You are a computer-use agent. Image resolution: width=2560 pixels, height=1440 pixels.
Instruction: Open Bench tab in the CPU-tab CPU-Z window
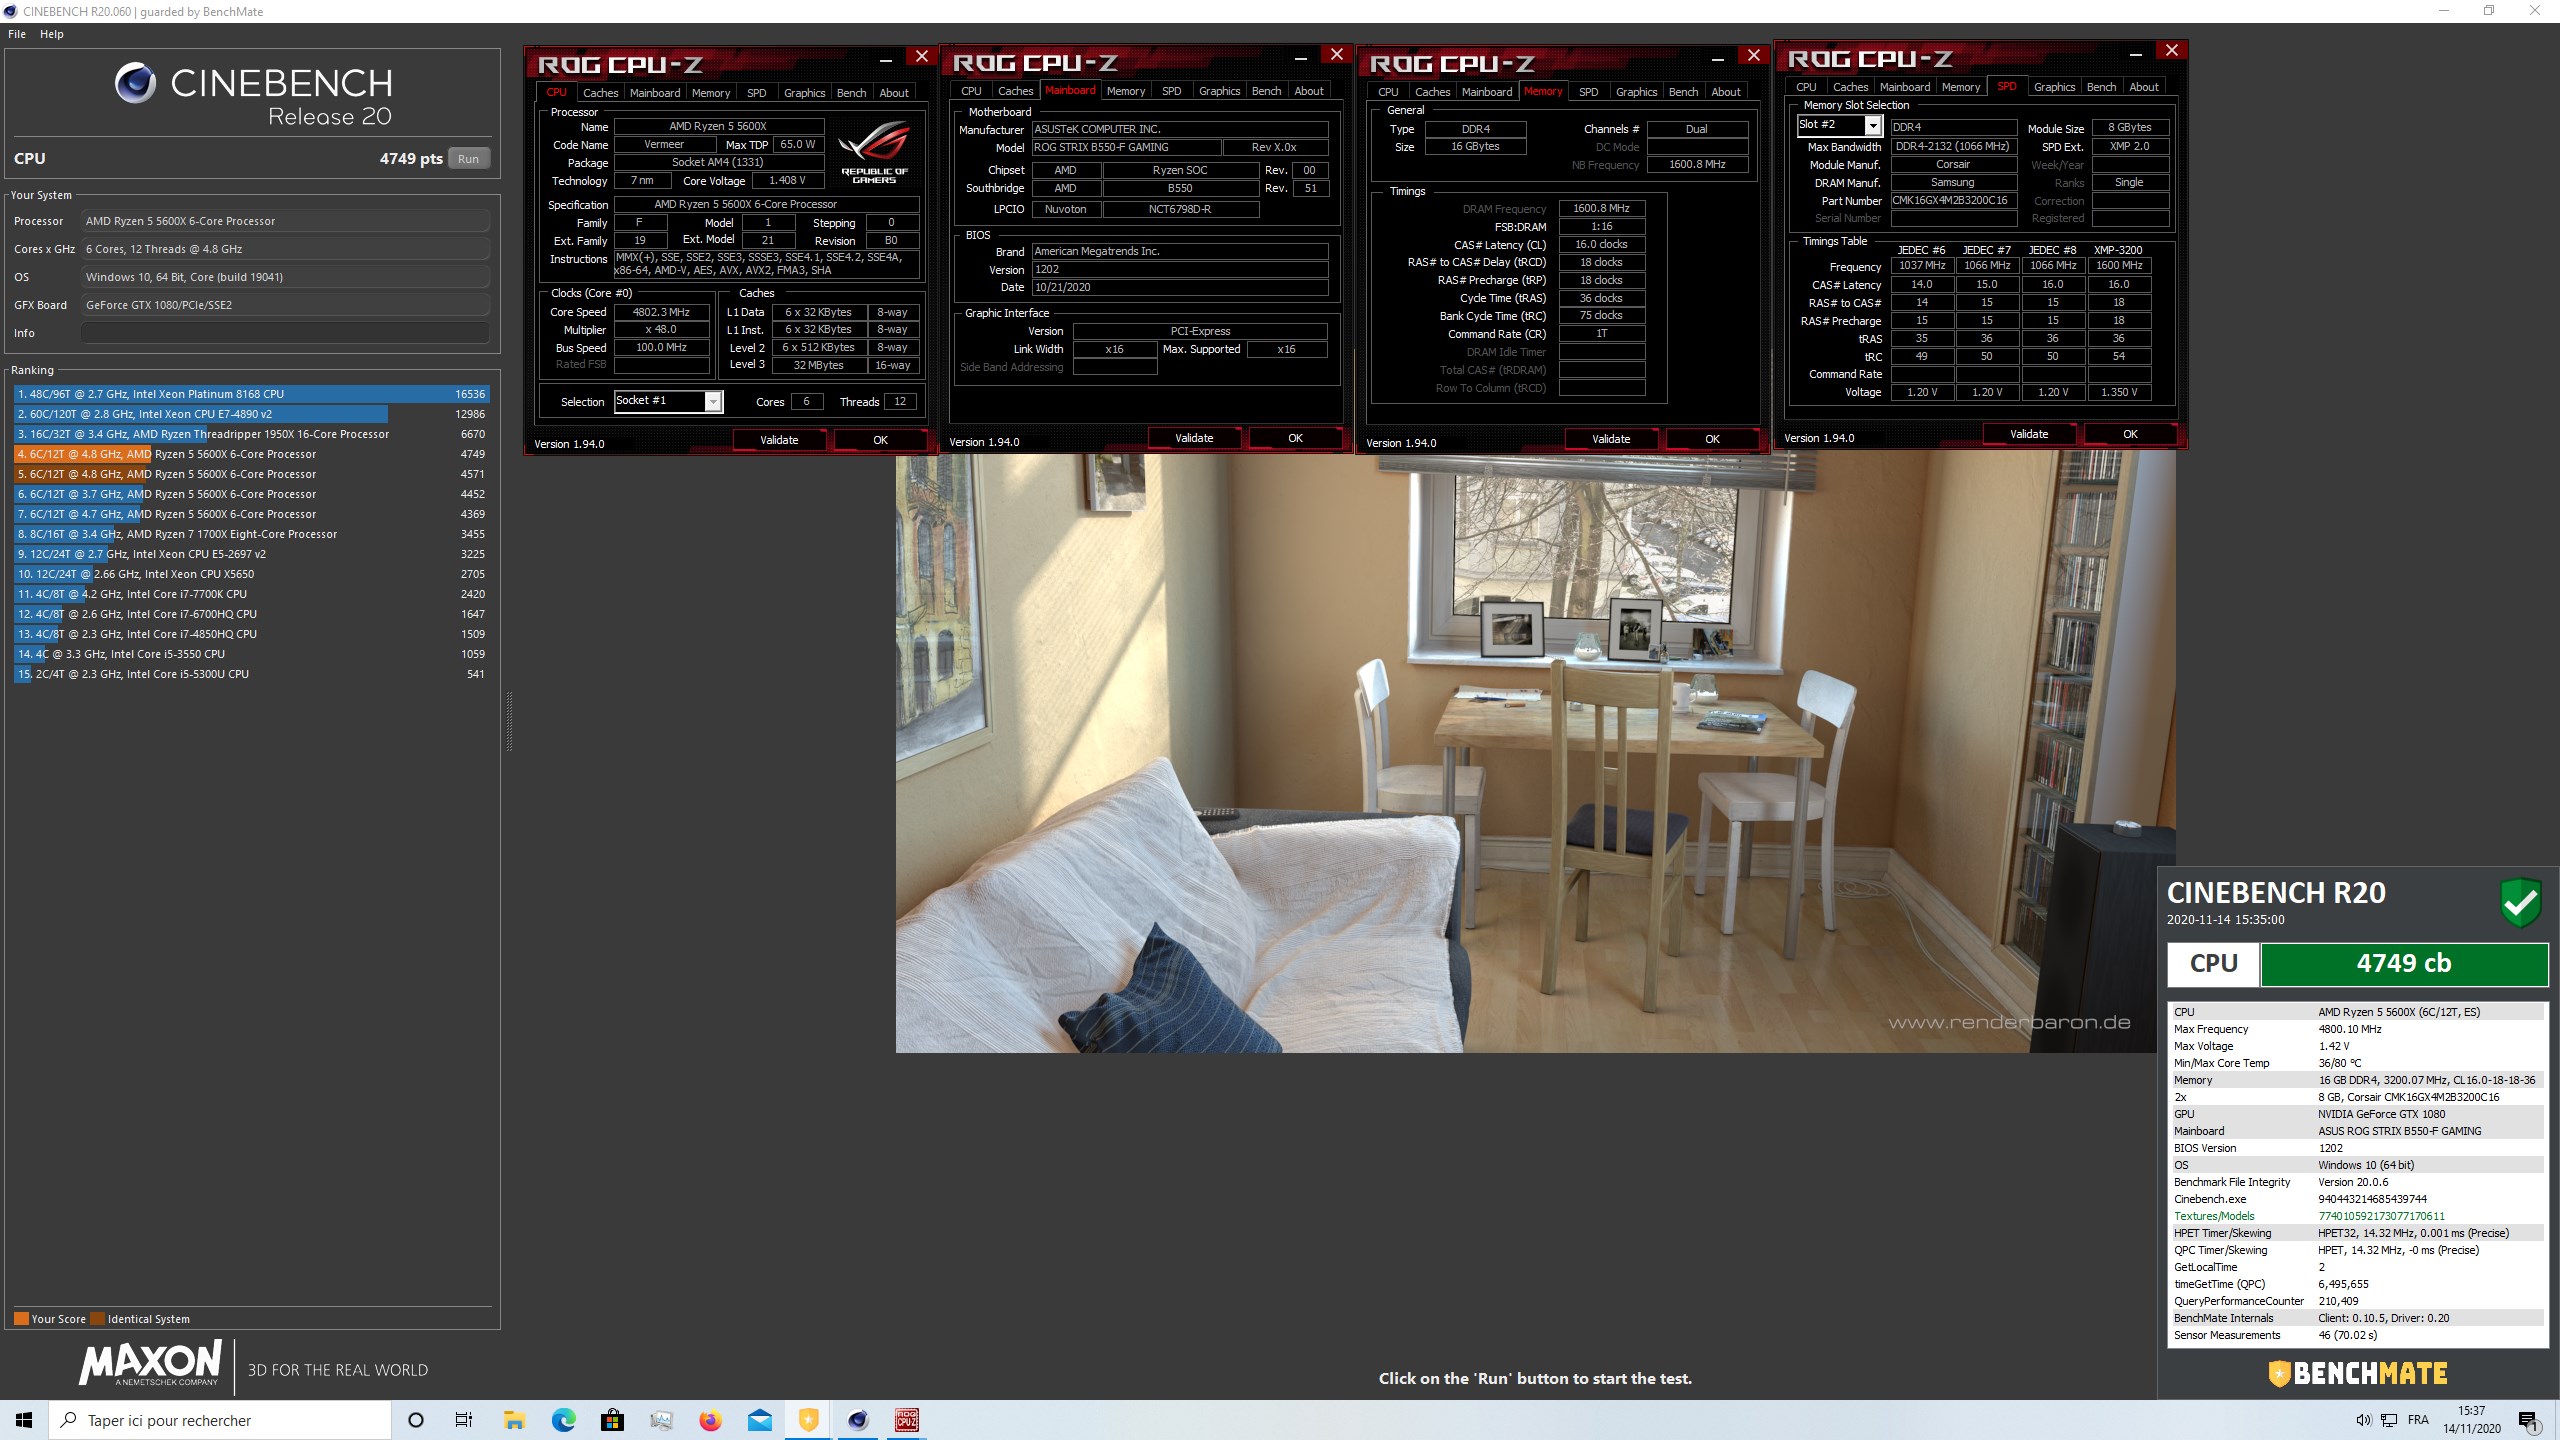click(x=851, y=93)
